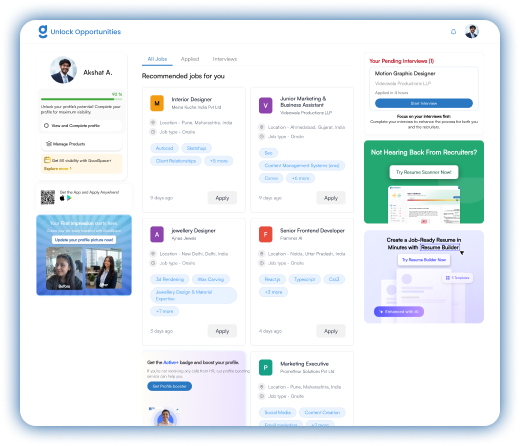This screenshot has width=520, height=446.
Task: Click the job type icon on Marketing Executive card
Action: click(x=262, y=396)
